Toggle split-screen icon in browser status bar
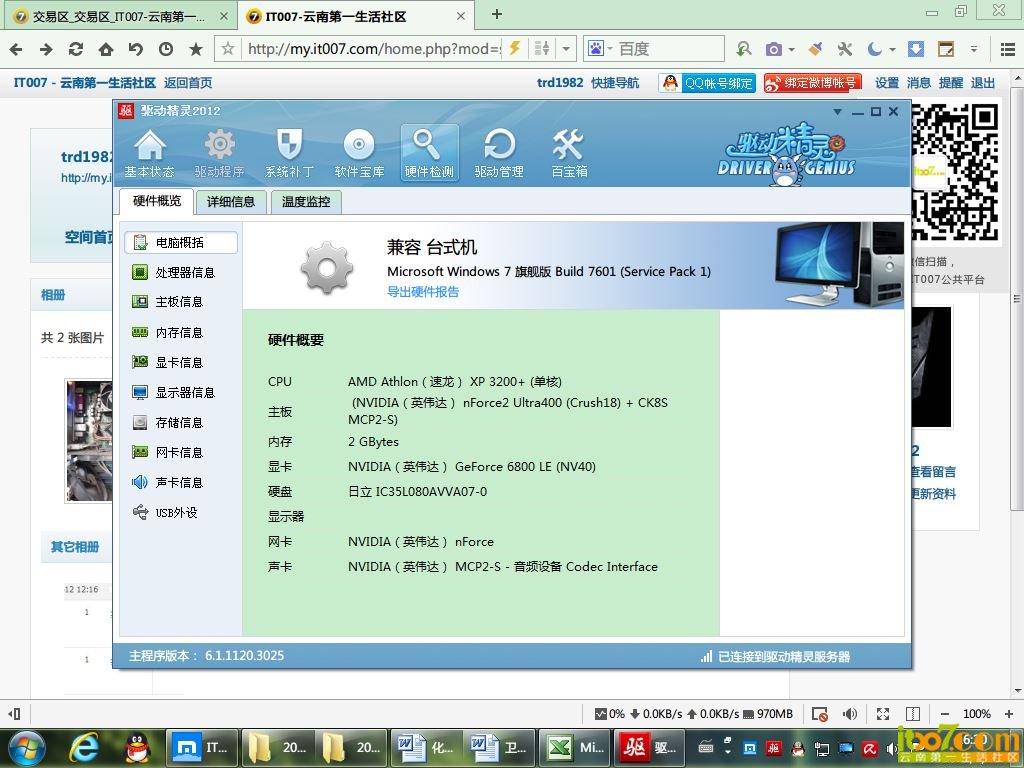Viewport: 1024px width, 768px height. 913,714
